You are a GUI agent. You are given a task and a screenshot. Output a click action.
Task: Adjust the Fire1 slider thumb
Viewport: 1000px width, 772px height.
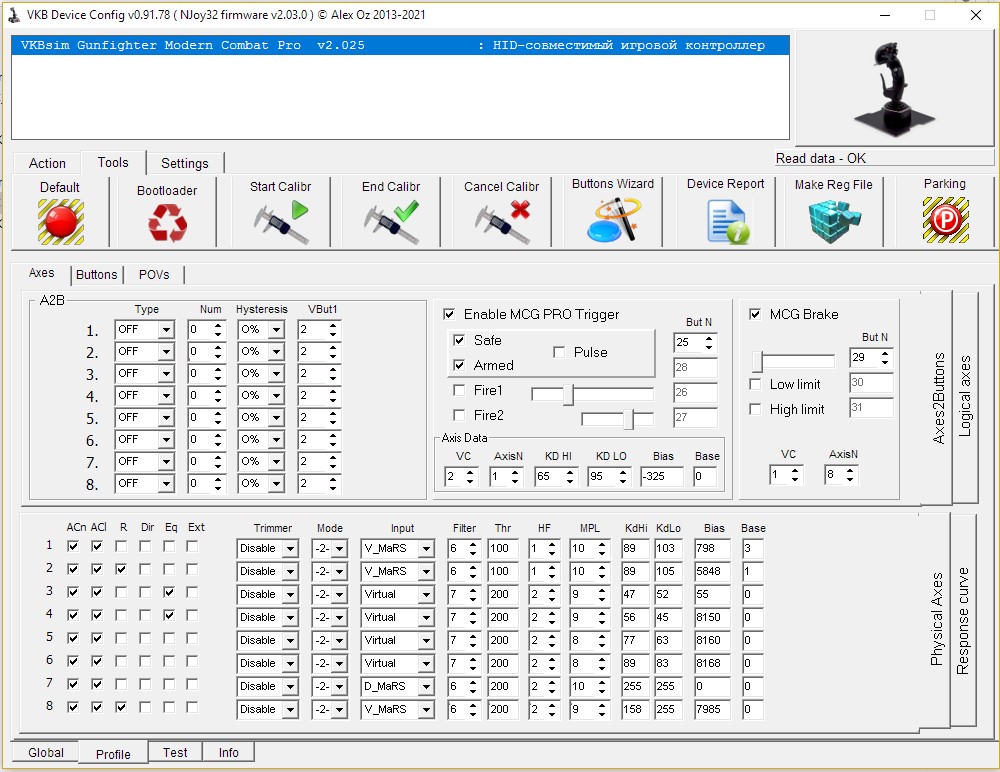tap(568, 395)
